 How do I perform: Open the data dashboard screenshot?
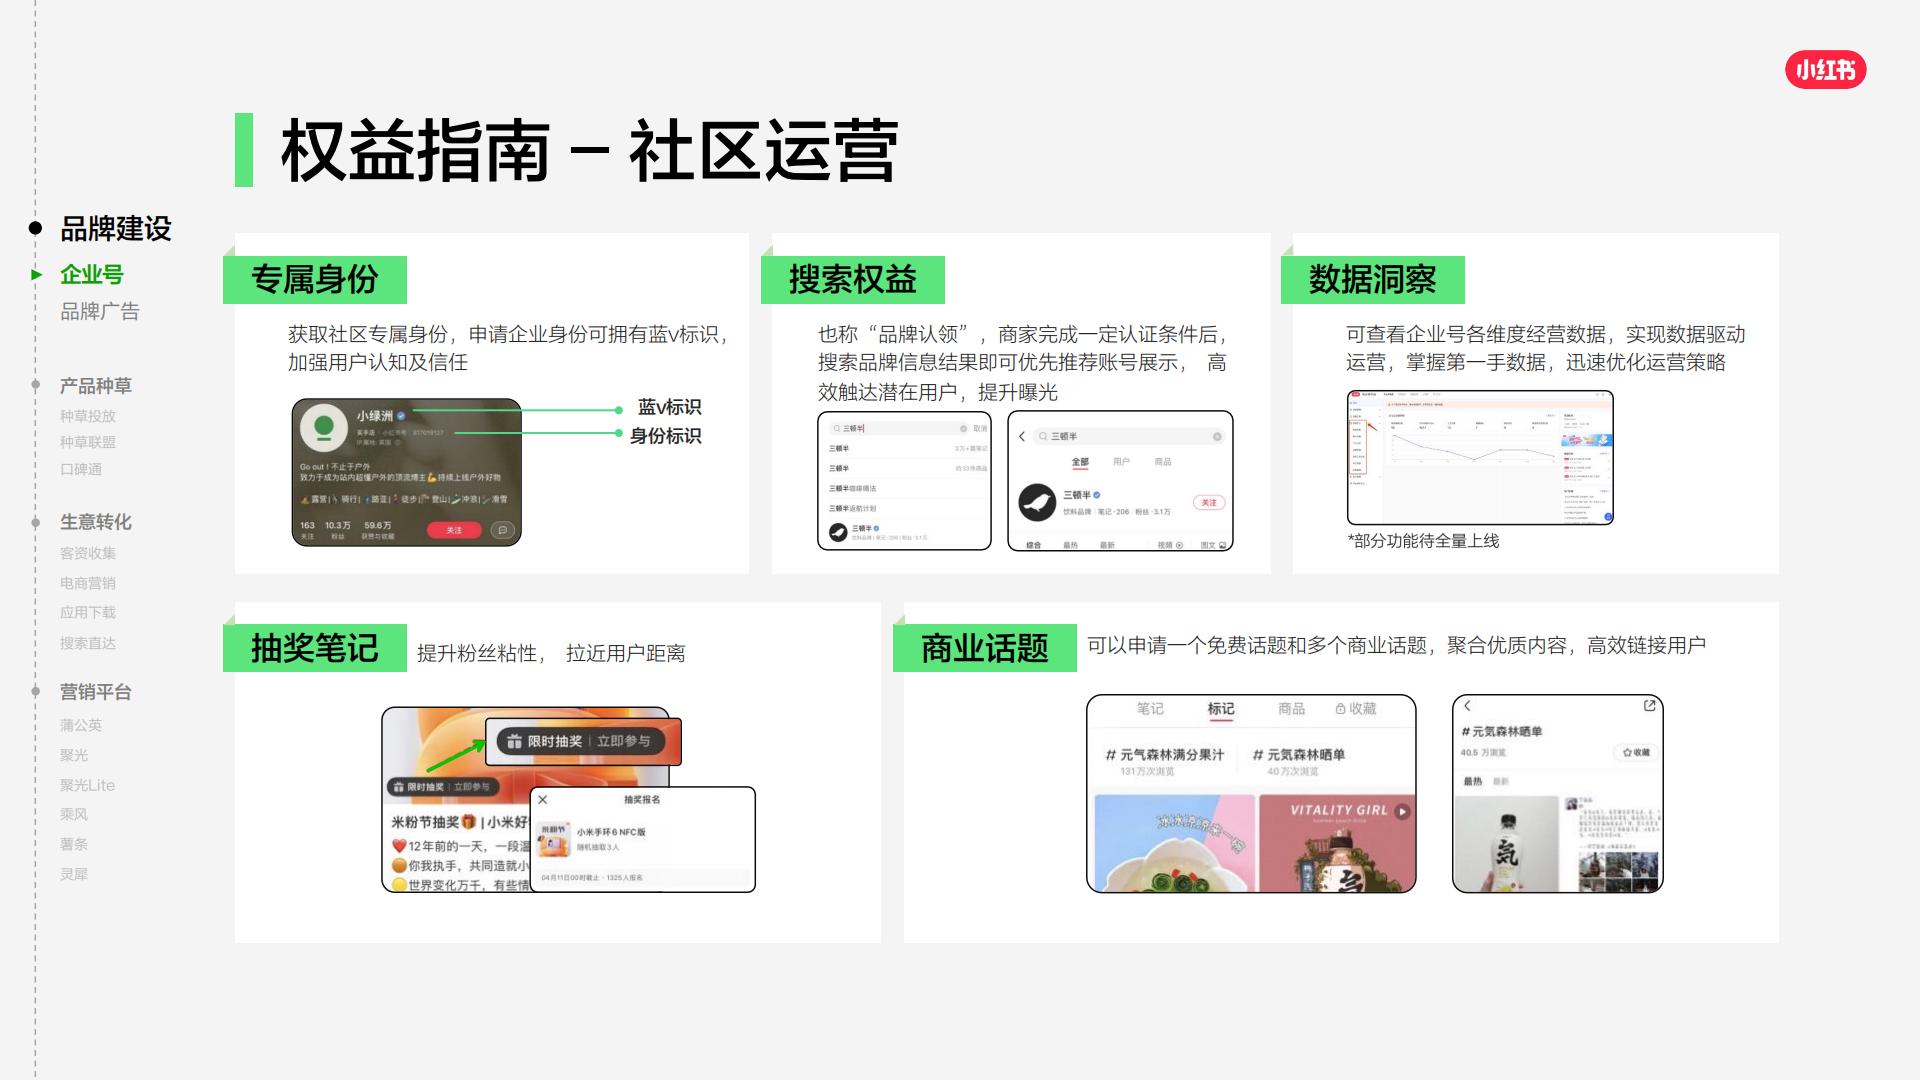(1480, 457)
